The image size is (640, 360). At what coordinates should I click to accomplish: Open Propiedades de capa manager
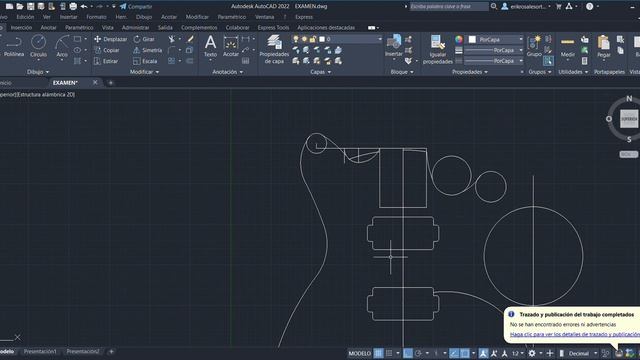(x=274, y=49)
